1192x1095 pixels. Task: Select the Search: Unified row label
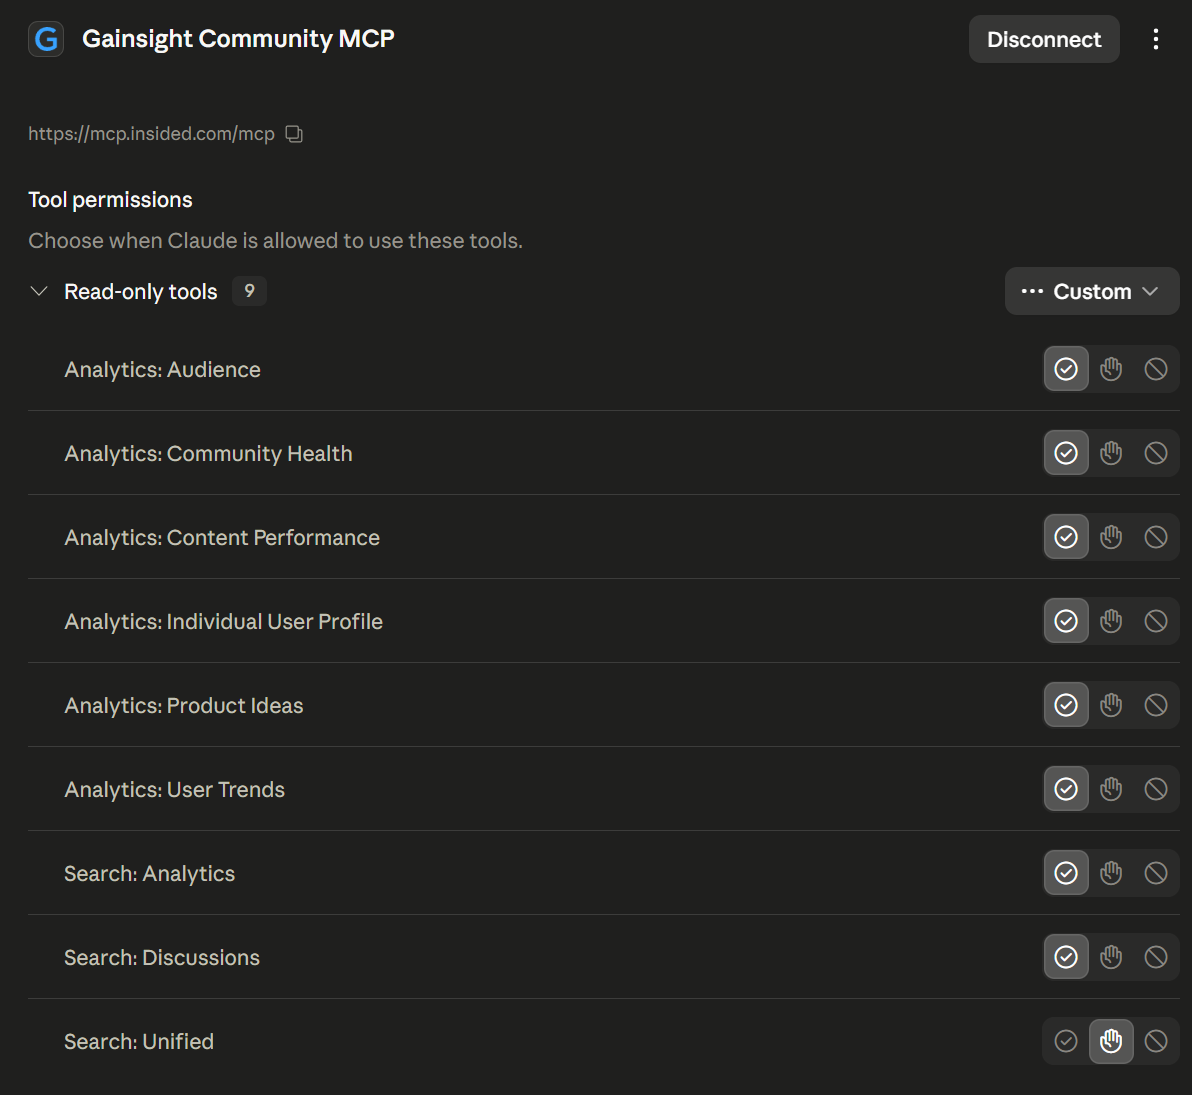pyautogui.click(x=139, y=1042)
